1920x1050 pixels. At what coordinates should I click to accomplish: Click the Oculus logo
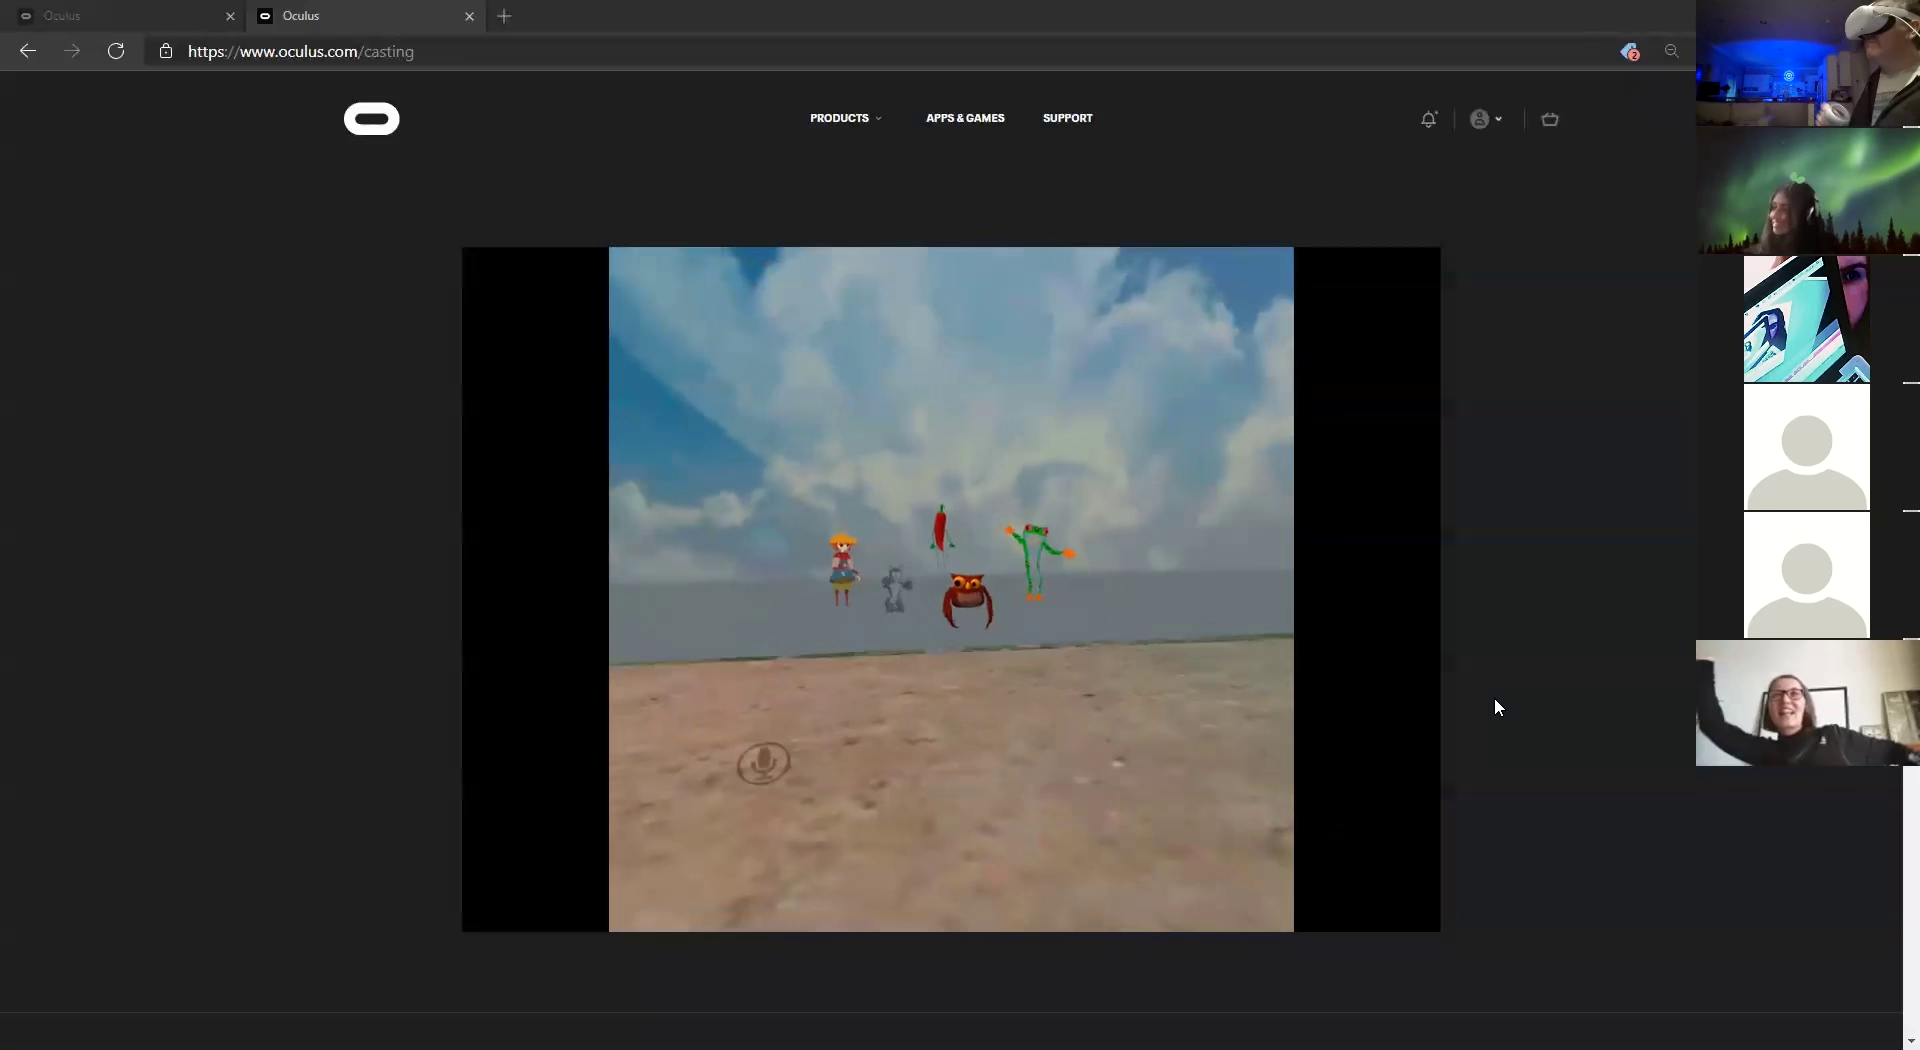[372, 119]
